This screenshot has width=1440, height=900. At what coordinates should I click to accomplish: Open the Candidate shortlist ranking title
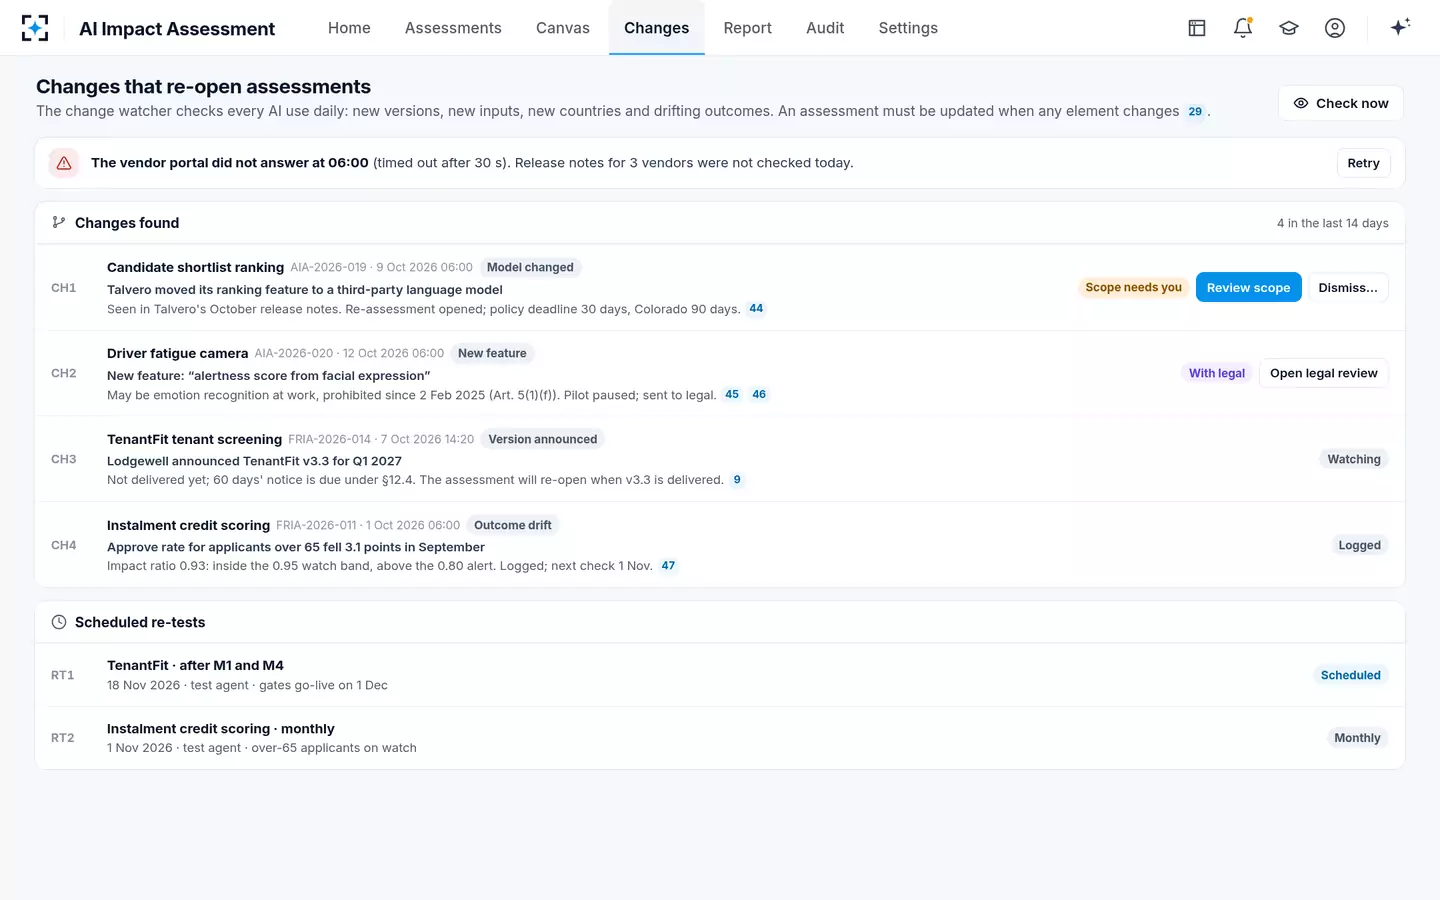tap(195, 267)
